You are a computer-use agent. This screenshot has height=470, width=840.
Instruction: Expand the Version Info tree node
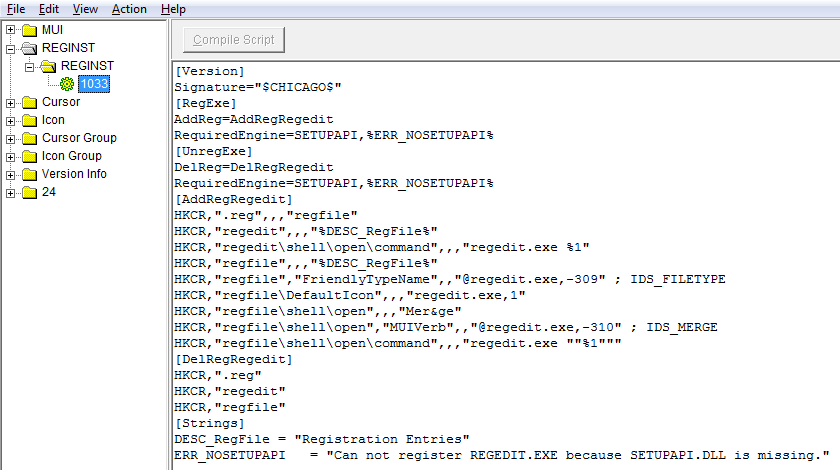pos(11,174)
